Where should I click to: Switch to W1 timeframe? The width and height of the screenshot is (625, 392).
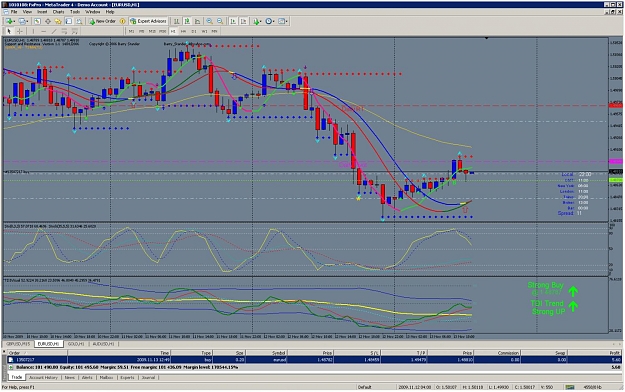pos(204,31)
